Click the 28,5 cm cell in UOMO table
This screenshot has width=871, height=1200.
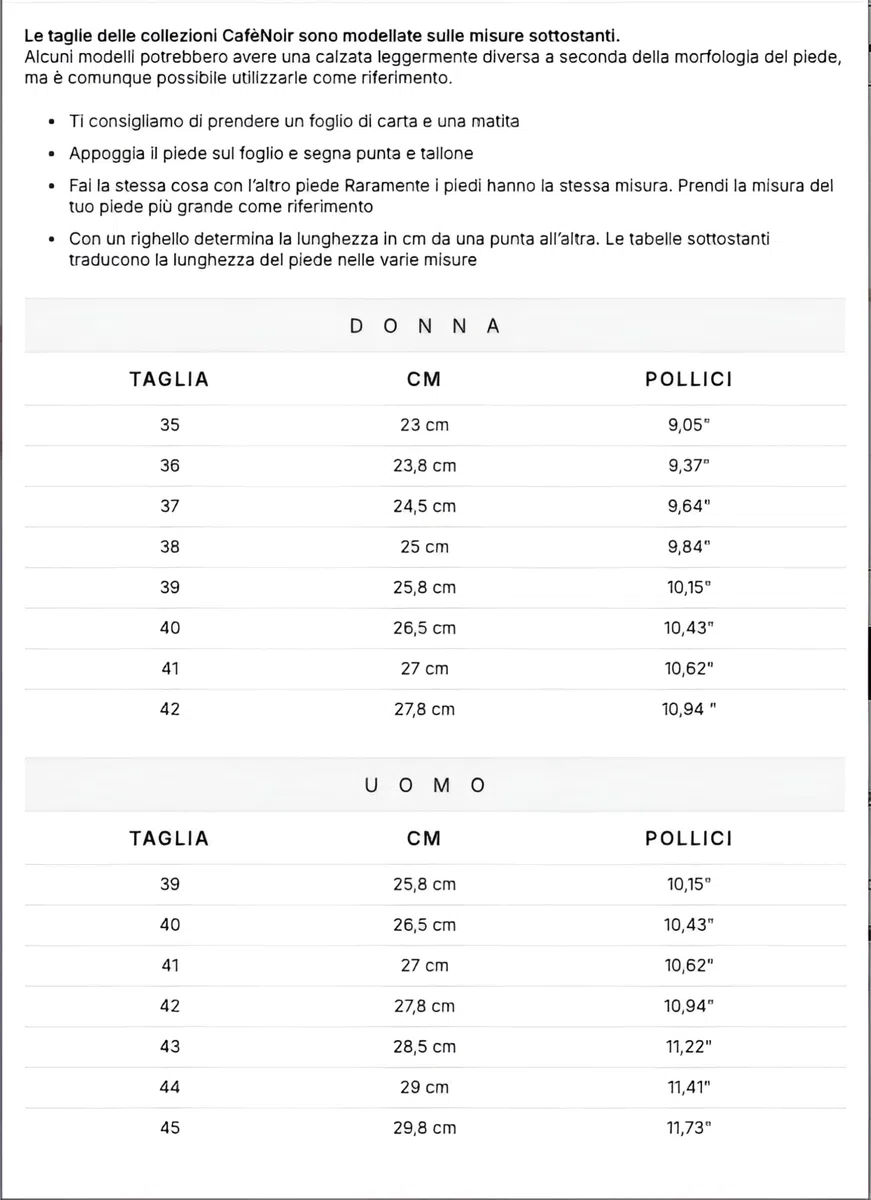424,1046
